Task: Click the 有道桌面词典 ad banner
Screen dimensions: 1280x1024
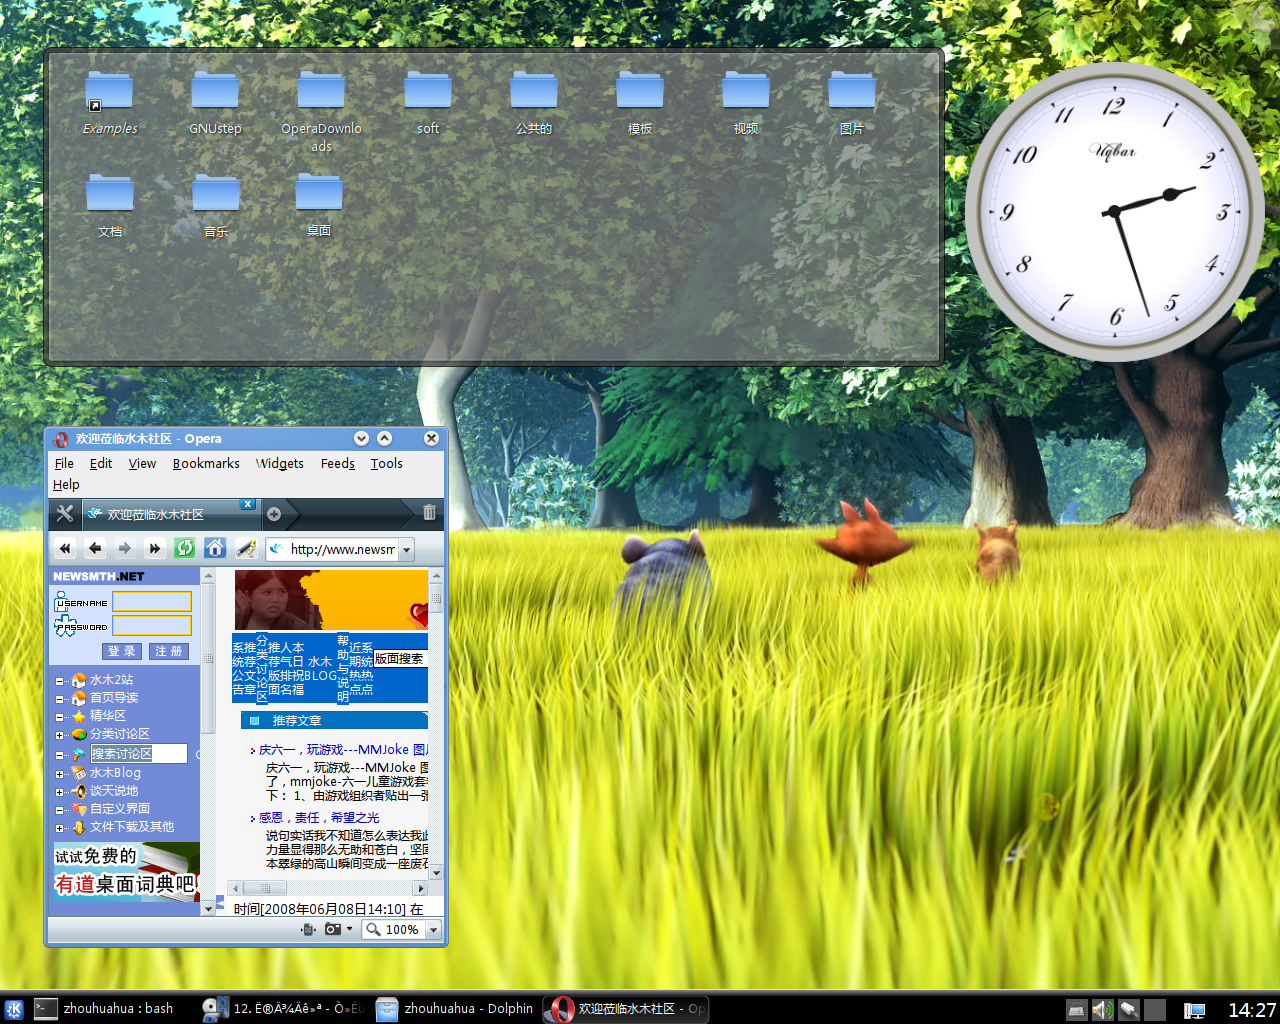Action: tap(126, 871)
